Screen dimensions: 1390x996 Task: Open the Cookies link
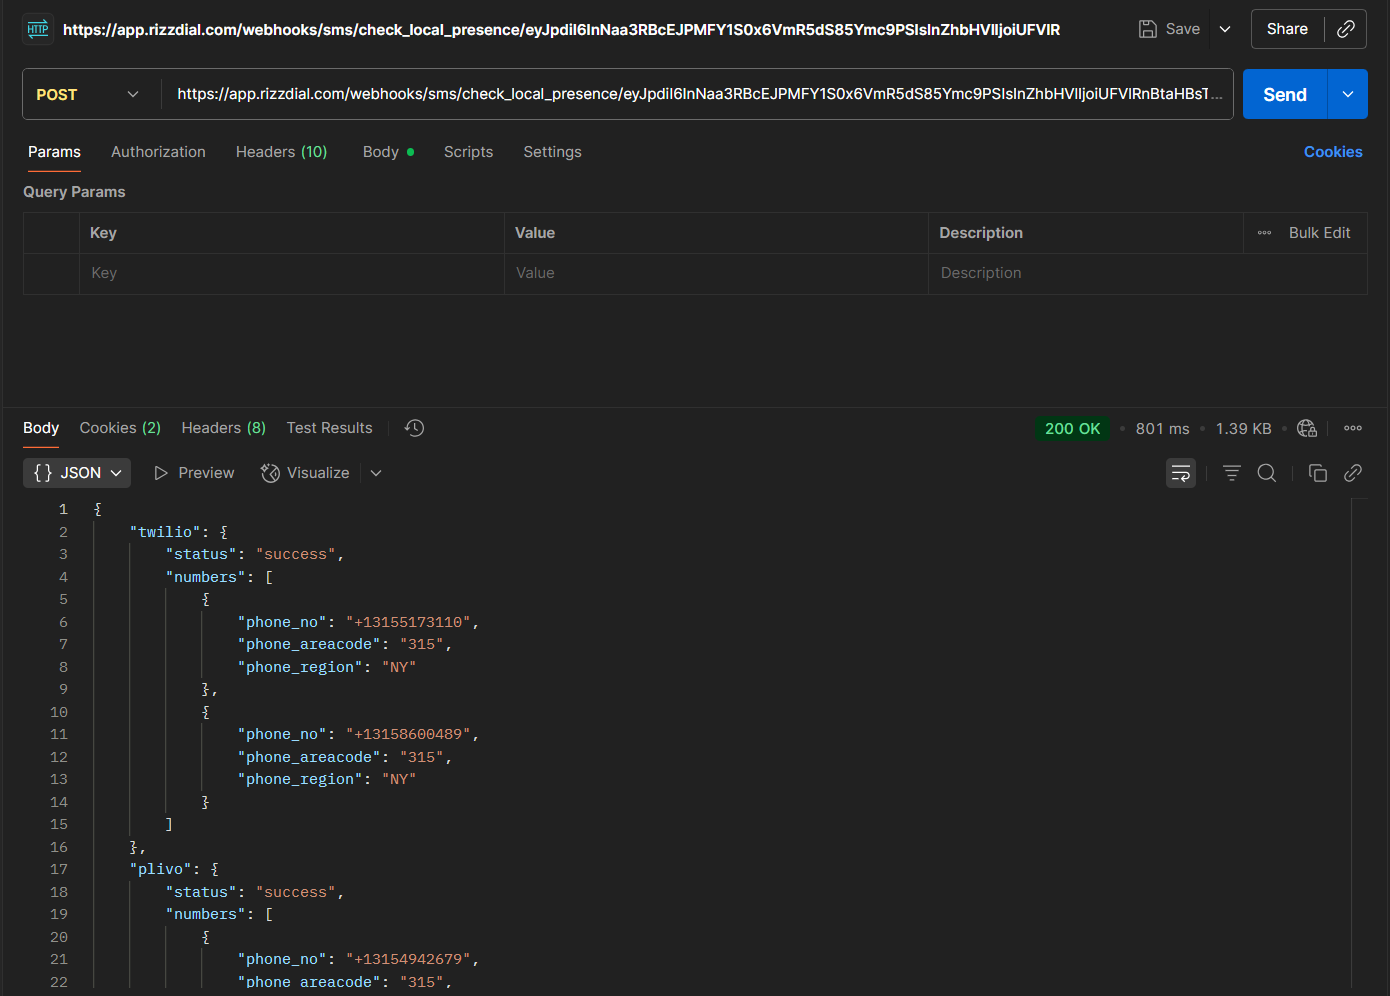[x=1333, y=152]
